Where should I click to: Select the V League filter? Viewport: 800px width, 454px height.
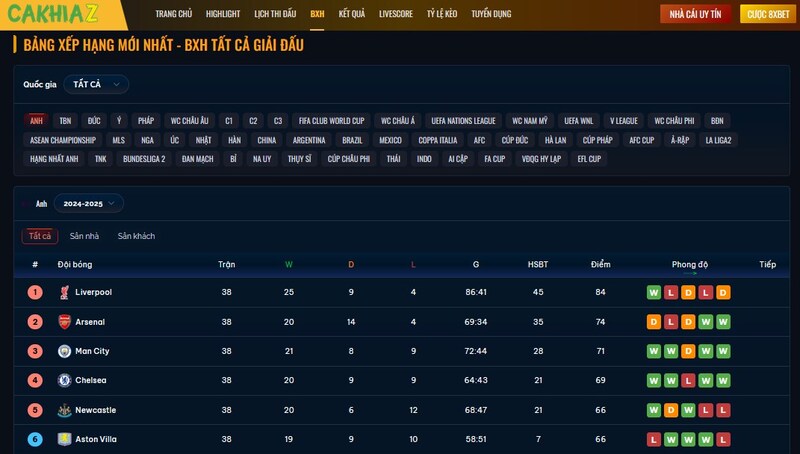pyautogui.click(x=623, y=121)
